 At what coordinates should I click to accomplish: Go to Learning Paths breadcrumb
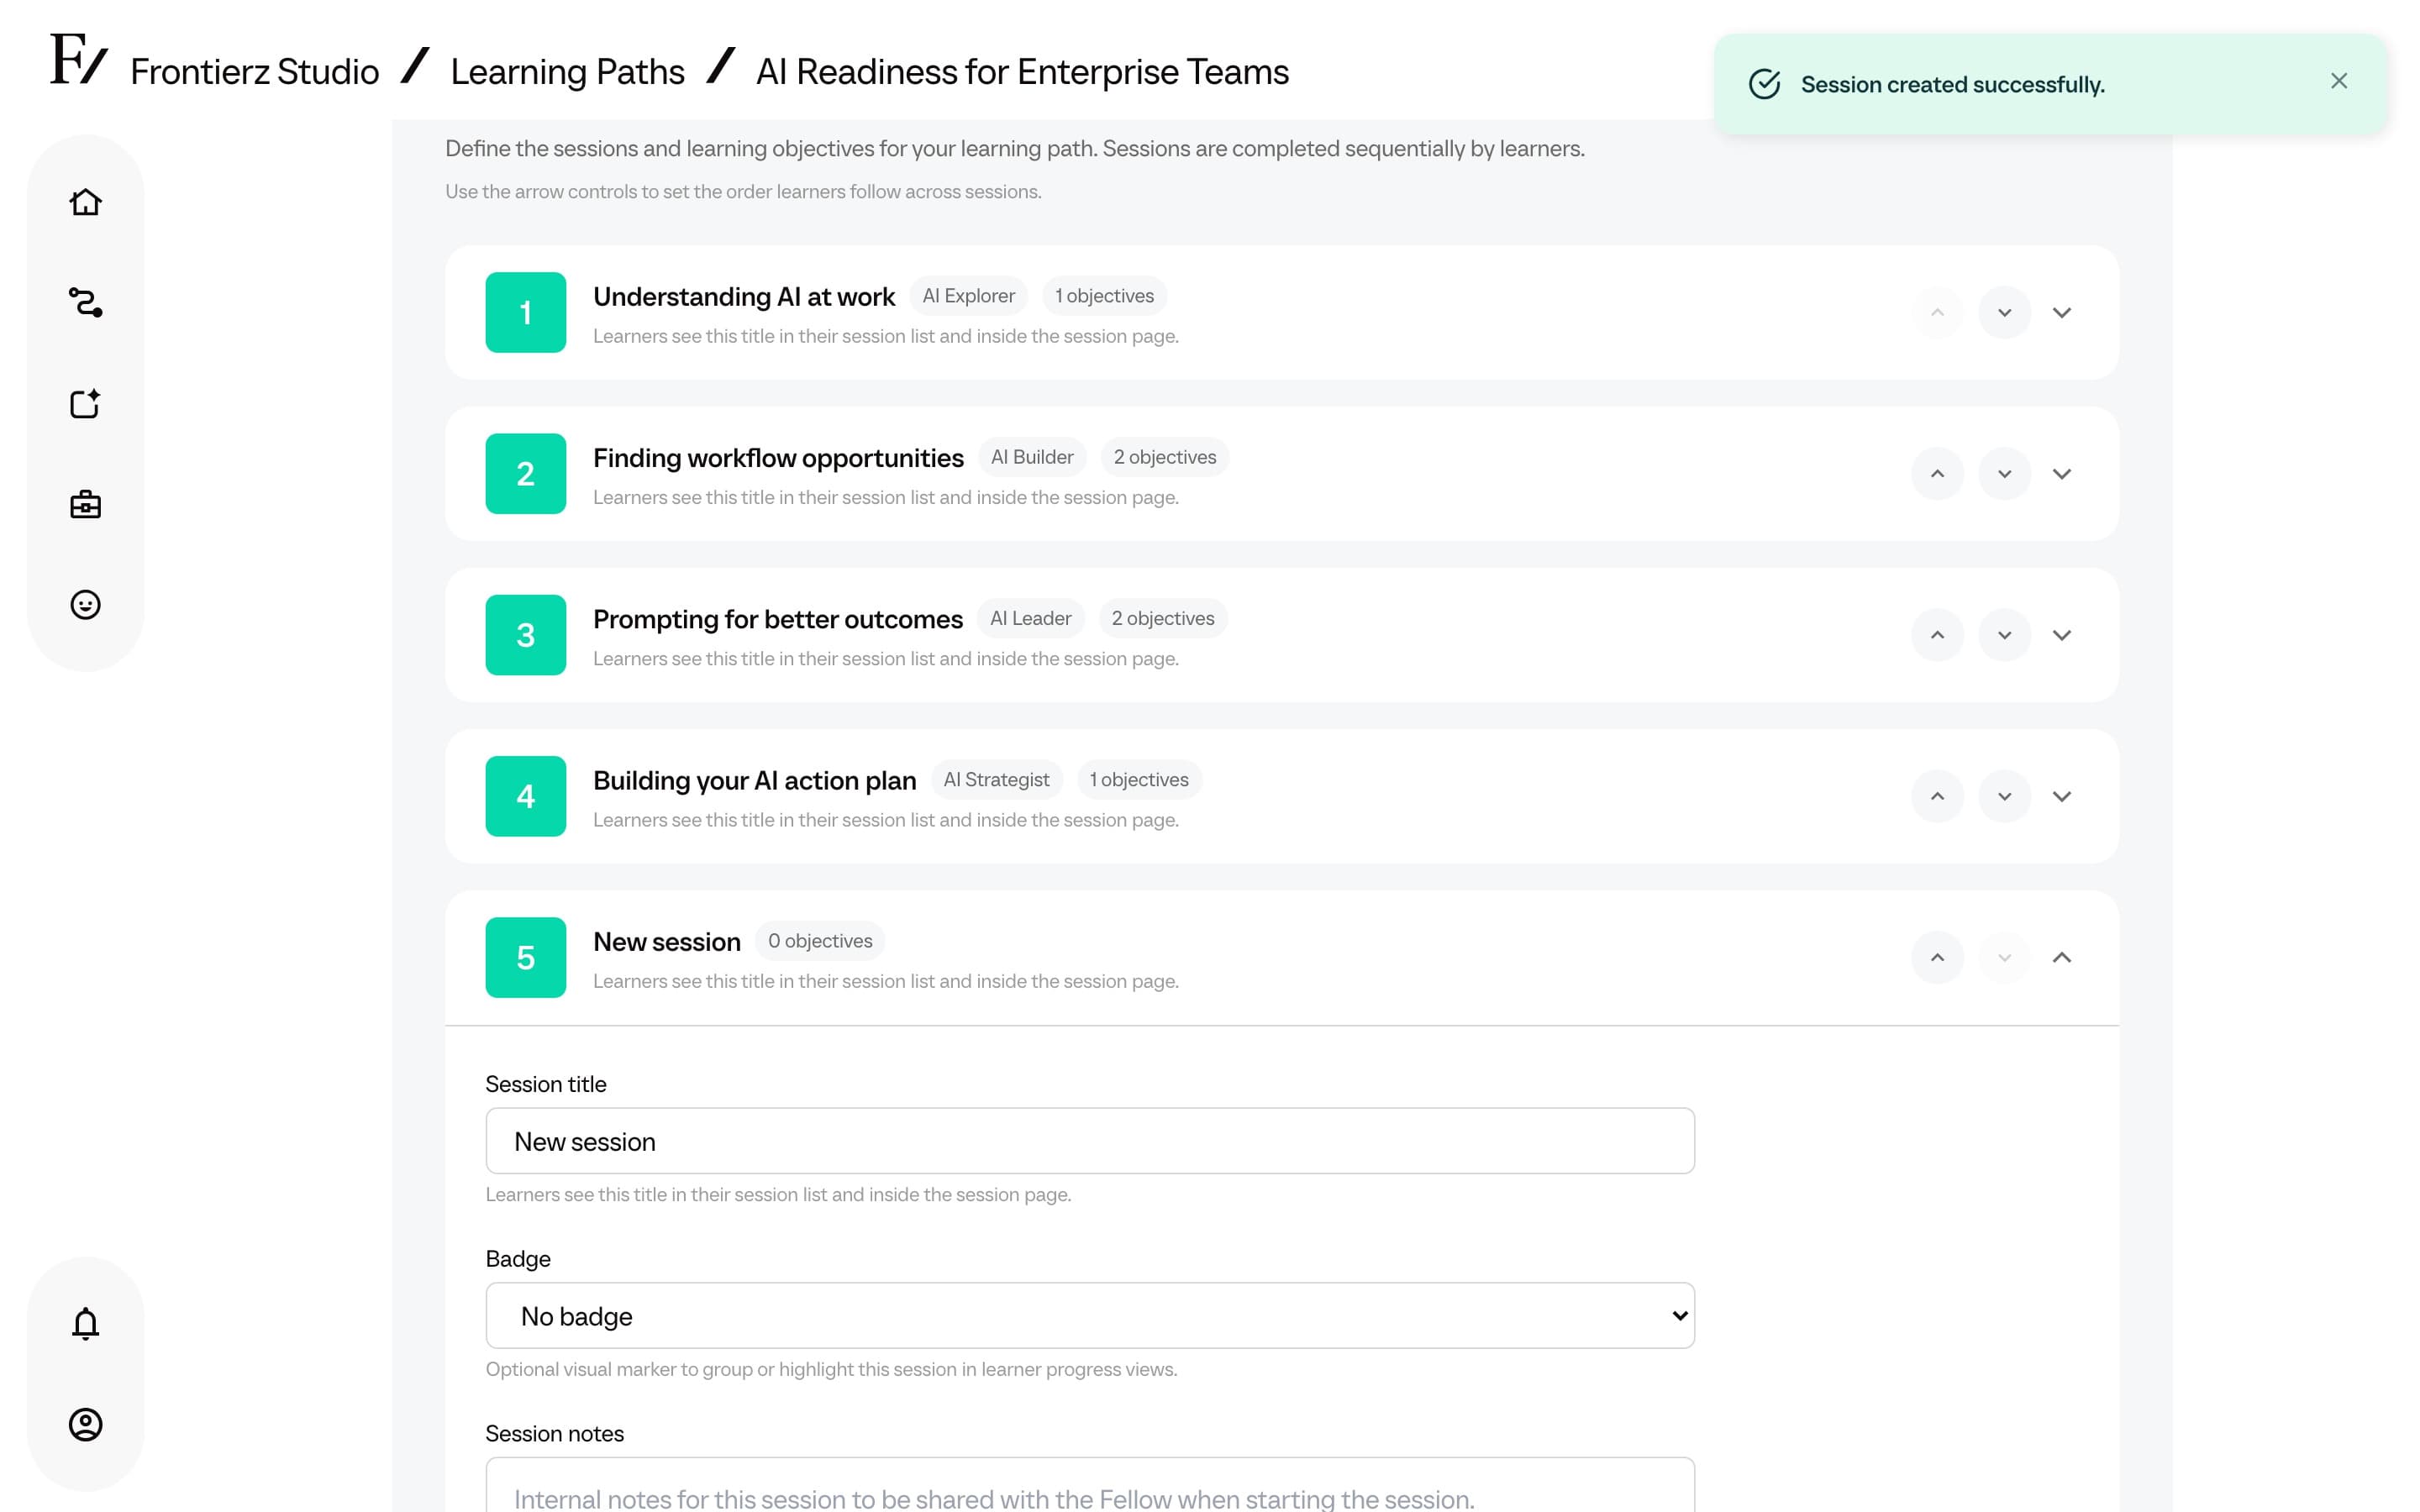click(x=567, y=72)
